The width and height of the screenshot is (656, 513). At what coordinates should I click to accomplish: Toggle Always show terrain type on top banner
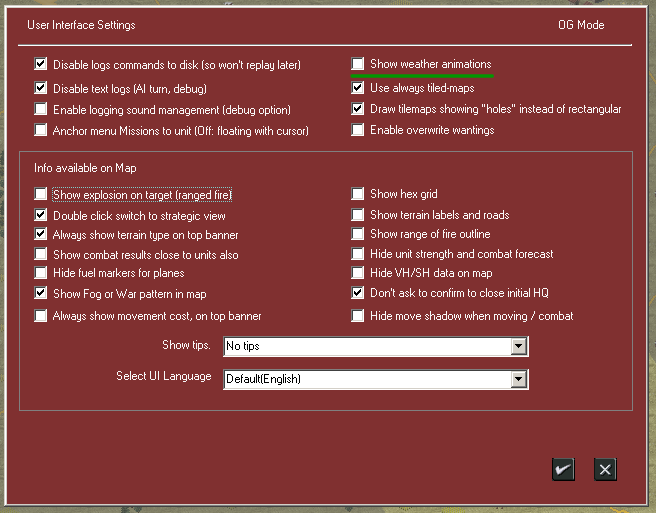41,234
